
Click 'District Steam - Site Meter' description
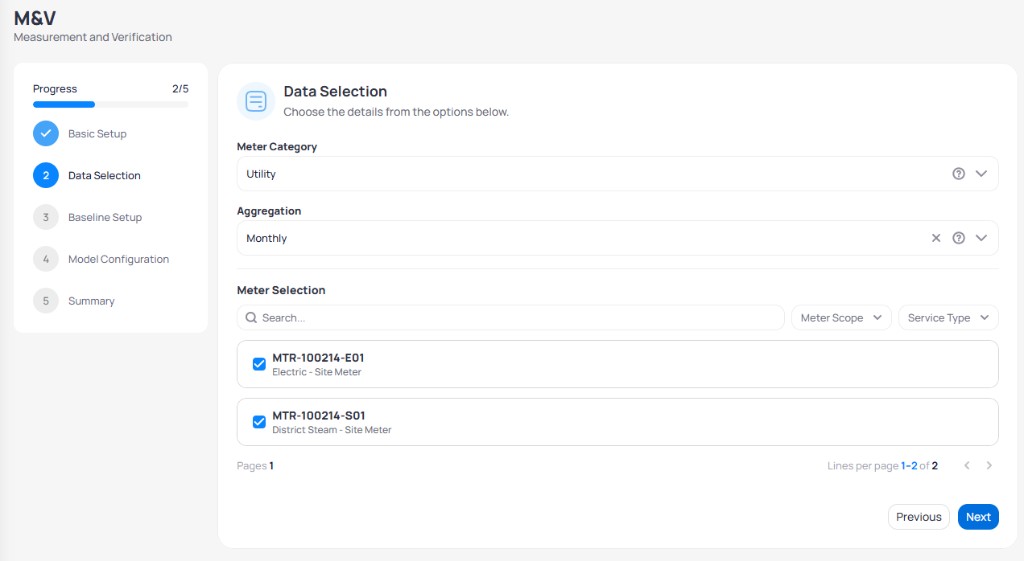pos(332,430)
